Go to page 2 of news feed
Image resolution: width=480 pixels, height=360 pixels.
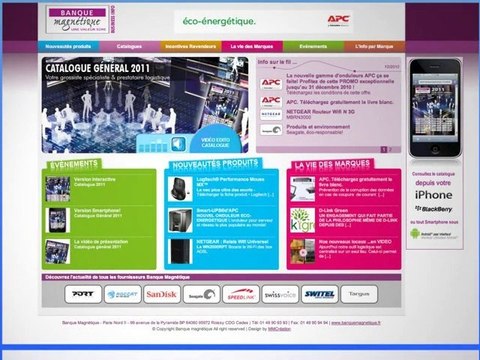pos(390,150)
